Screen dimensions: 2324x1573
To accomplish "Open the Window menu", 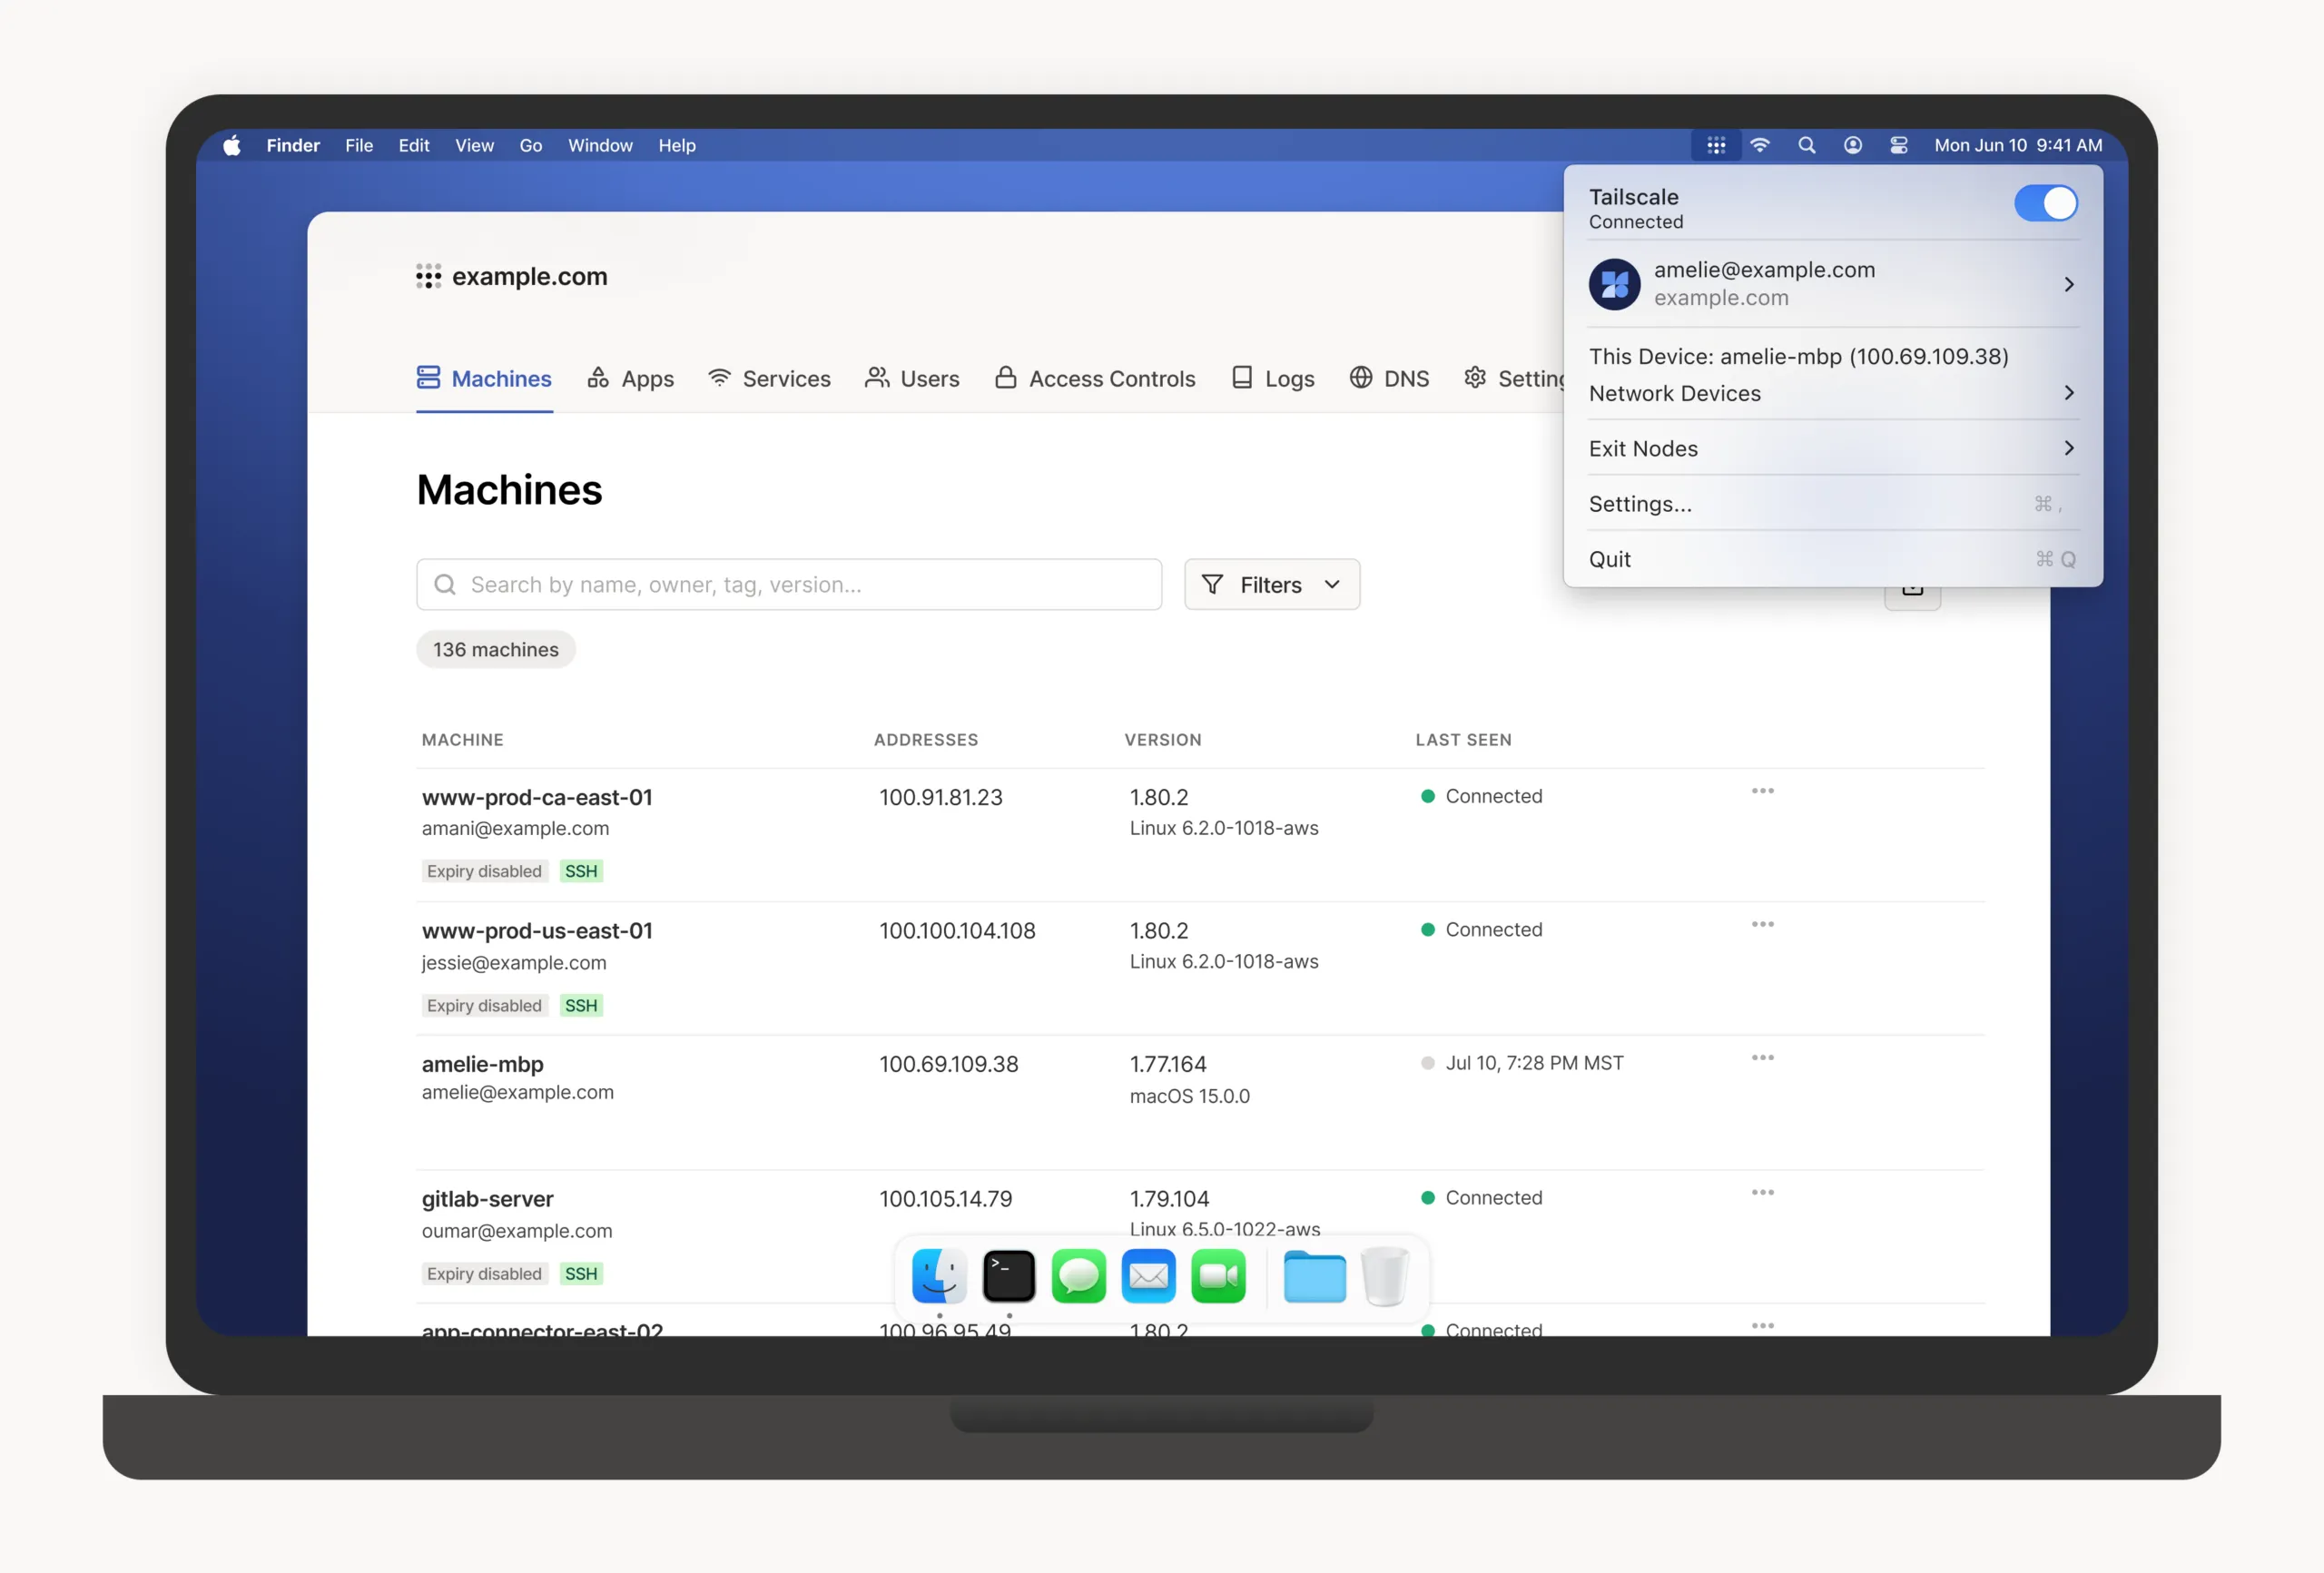I will pyautogui.click(x=600, y=145).
